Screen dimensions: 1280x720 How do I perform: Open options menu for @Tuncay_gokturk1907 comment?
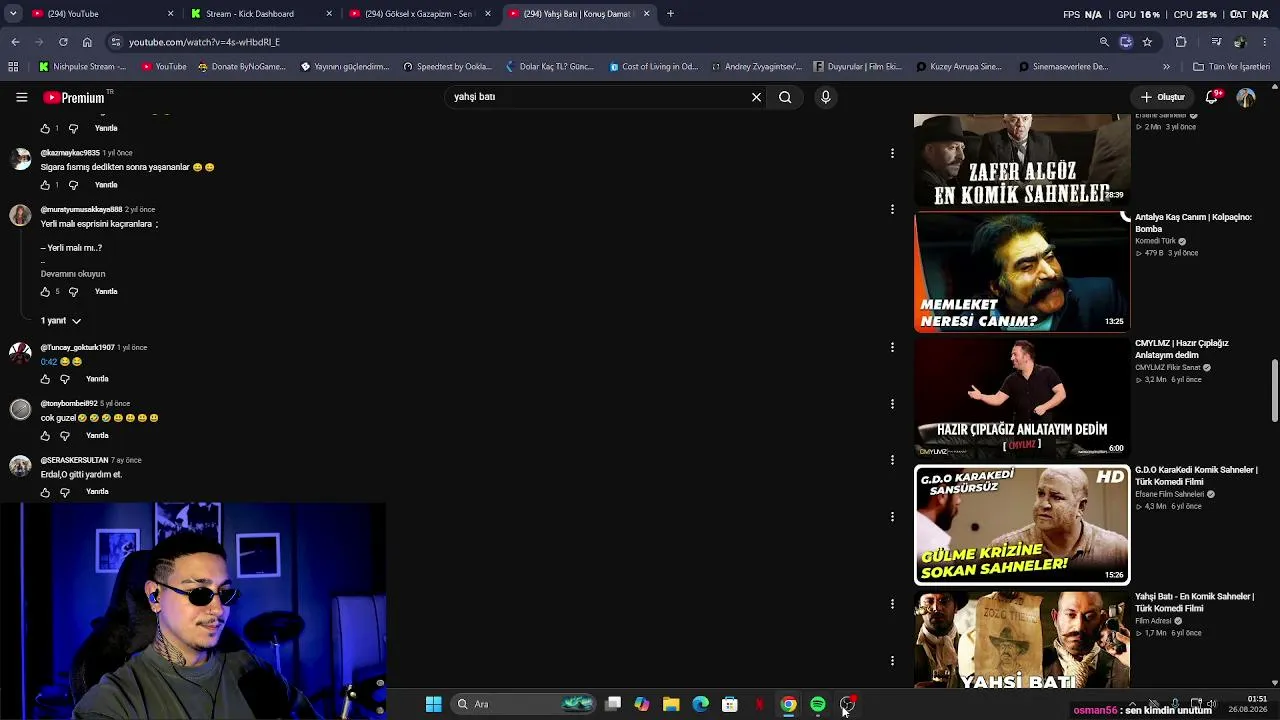892,347
